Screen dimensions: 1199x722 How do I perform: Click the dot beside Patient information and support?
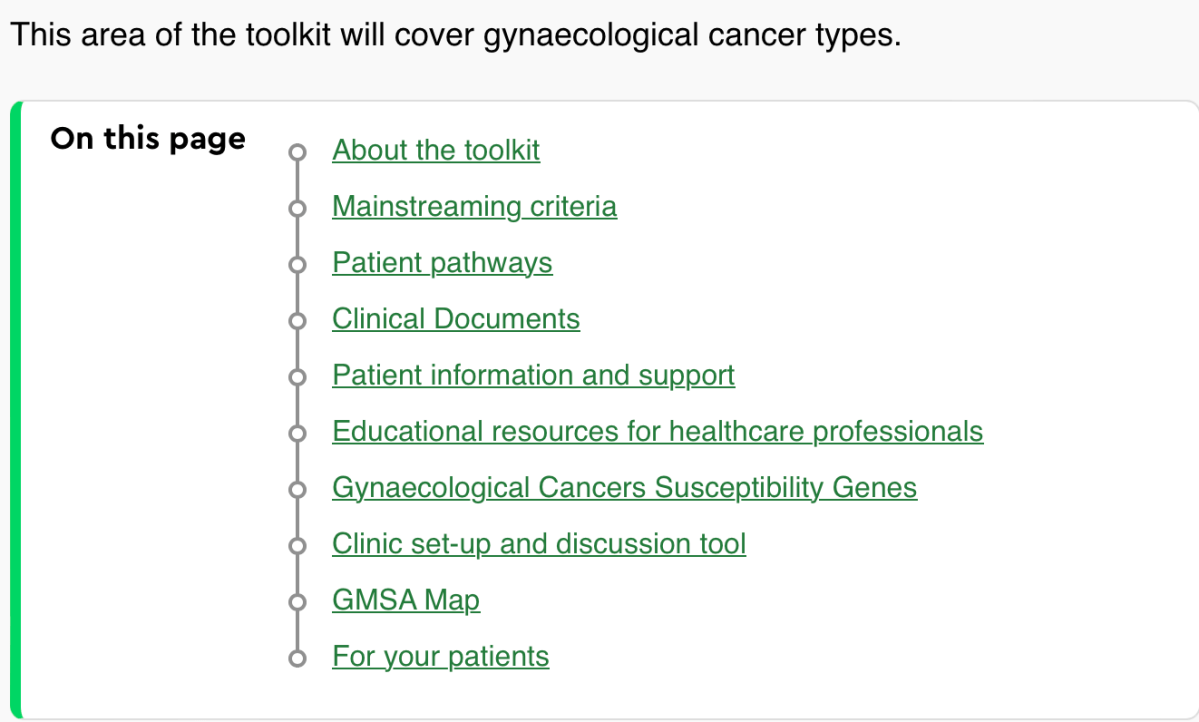295,378
